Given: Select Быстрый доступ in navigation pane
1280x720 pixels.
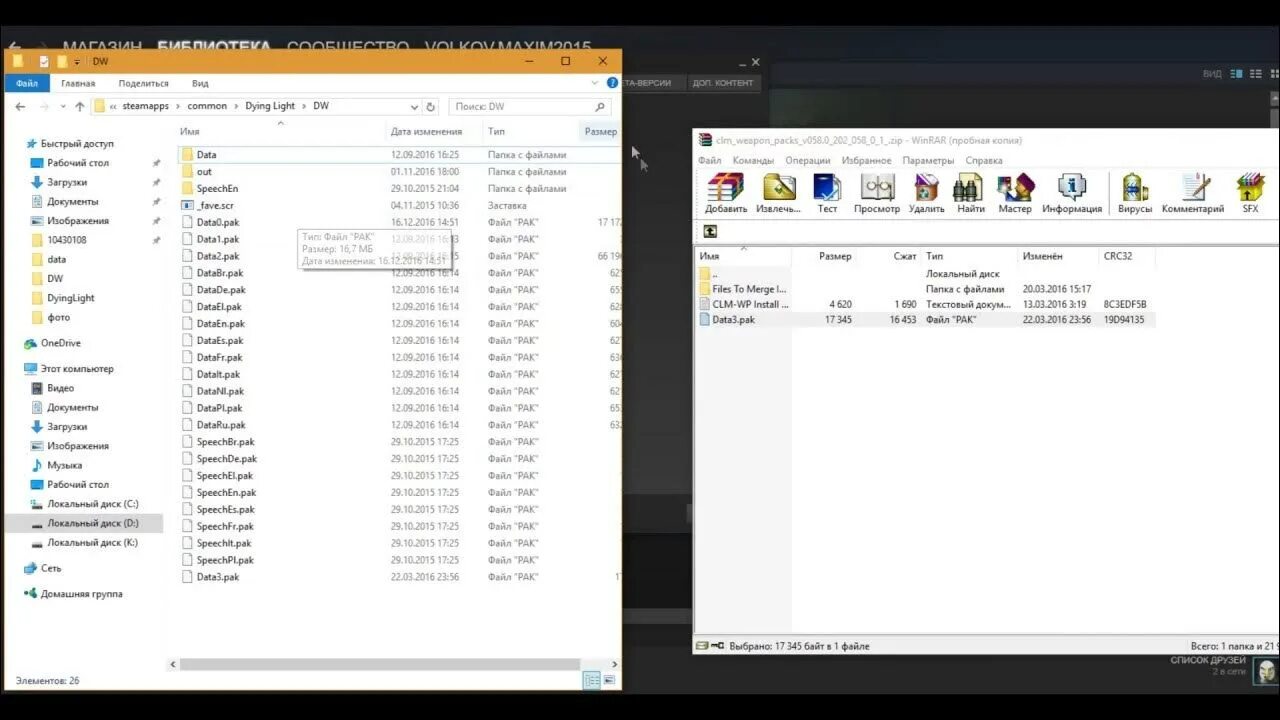Looking at the screenshot, I should tap(77, 144).
